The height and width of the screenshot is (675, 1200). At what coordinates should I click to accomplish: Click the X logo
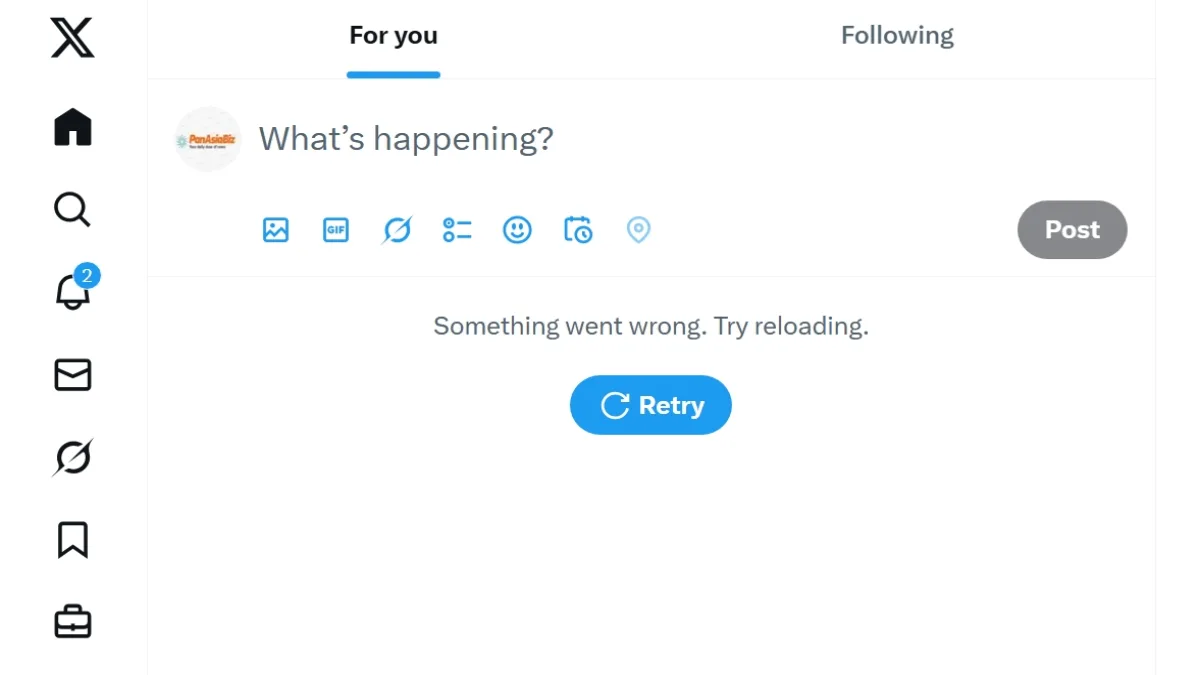pos(72,38)
